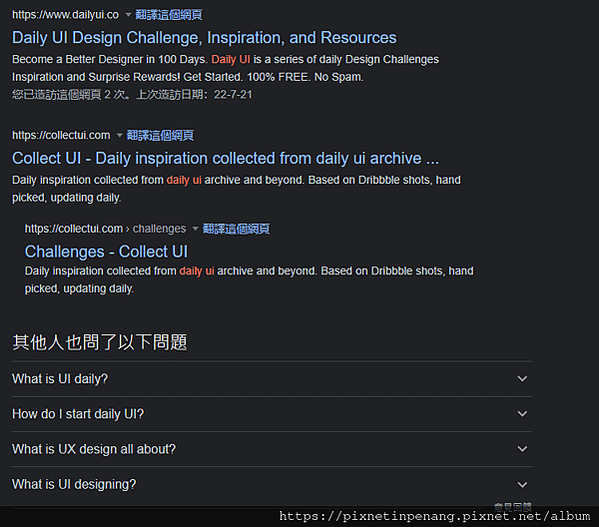This screenshot has width=599, height=527.
Task: Translate the collectui.com challenges page link
Action: coord(236,229)
